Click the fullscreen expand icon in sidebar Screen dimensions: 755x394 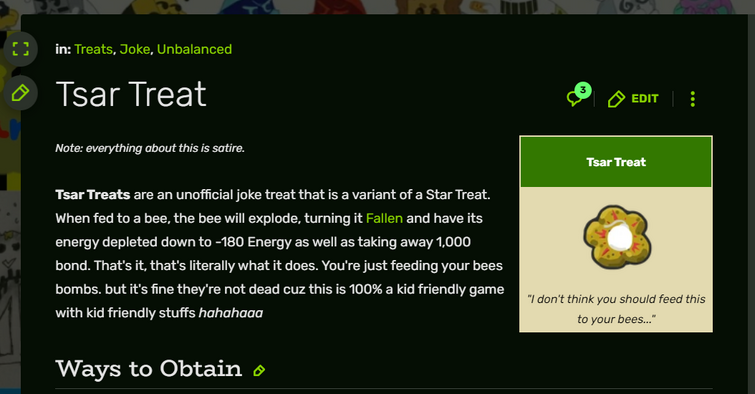[x=20, y=49]
